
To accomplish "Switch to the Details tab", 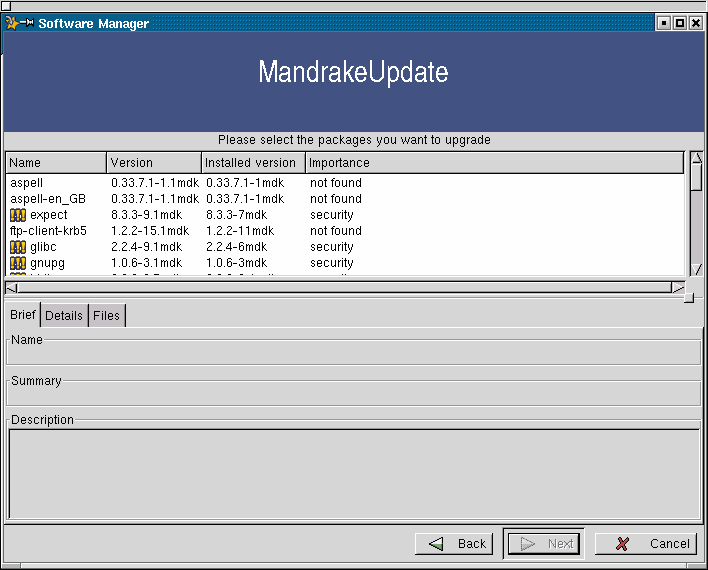I will [x=64, y=316].
